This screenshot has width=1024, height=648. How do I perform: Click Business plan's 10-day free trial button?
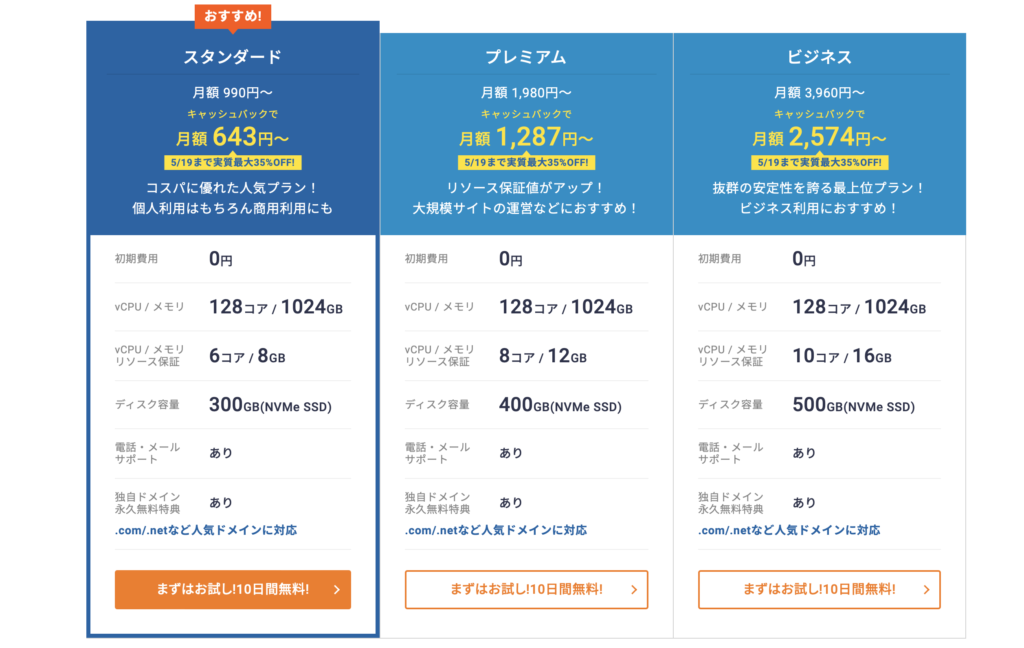[x=819, y=589]
